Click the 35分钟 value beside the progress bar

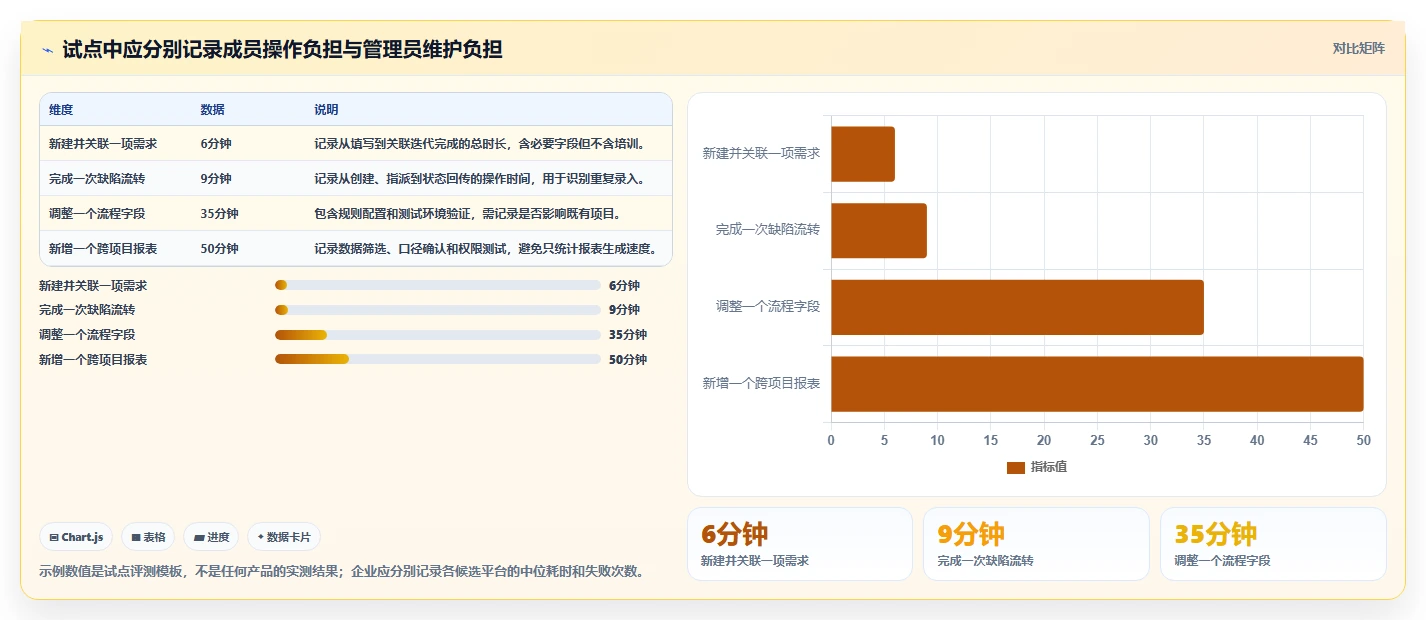coord(628,335)
